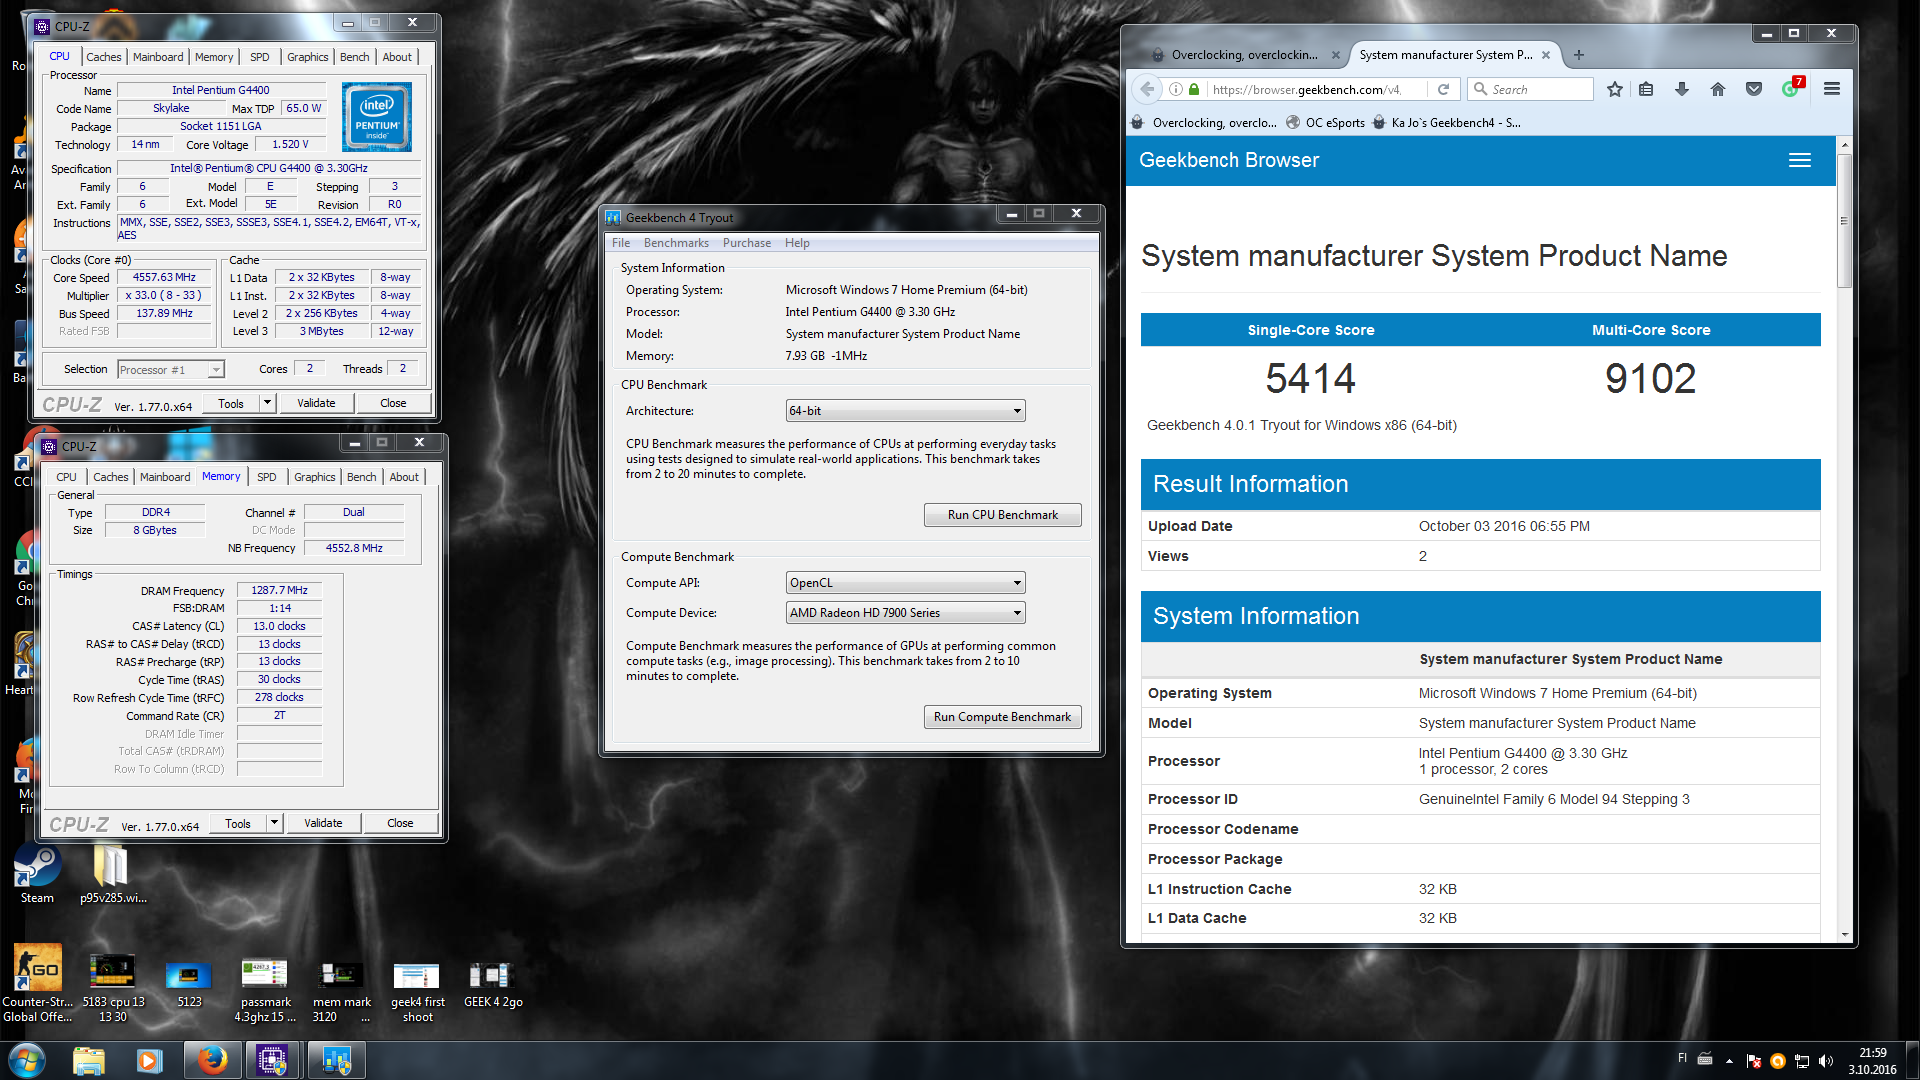Open the green extension icon with badge 7

[1791, 88]
